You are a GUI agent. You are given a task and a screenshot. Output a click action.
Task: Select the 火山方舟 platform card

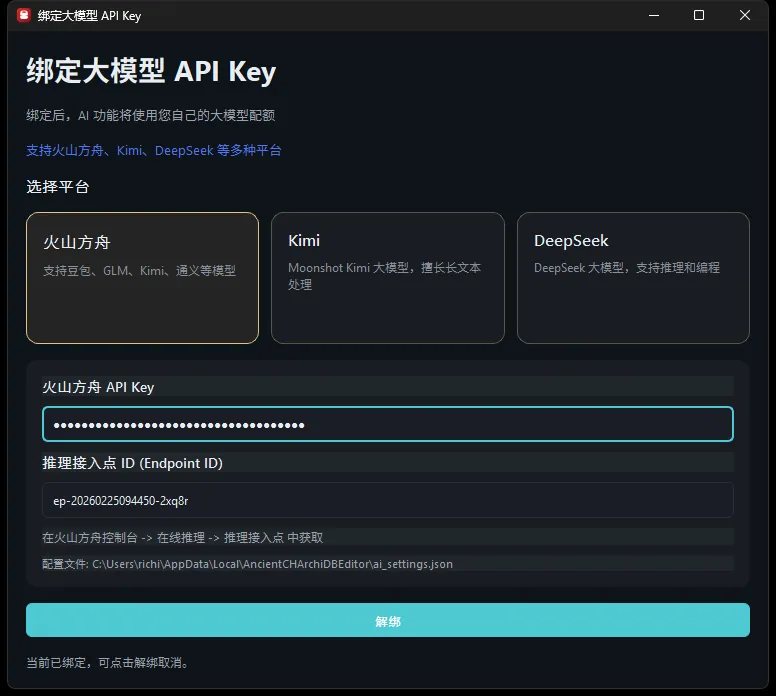pyautogui.click(x=142, y=277)
